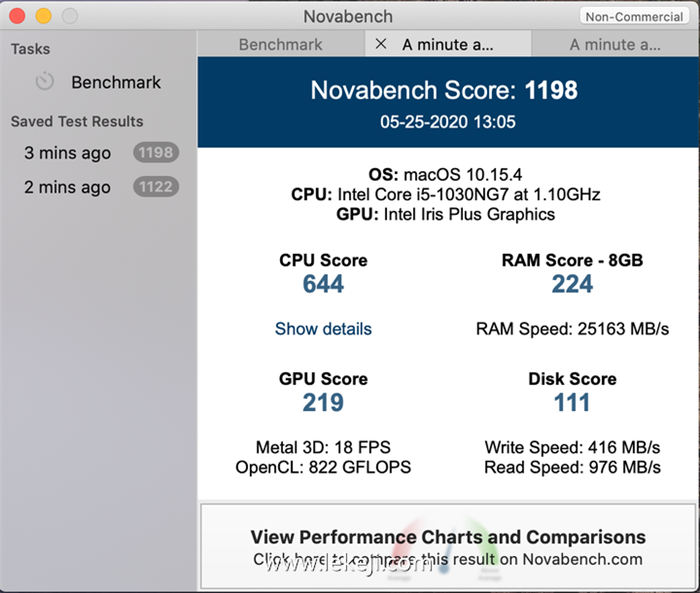Click the OS: macOS 10.15.4 line
Screen dimensions: 700x593
tap(445, 175)
